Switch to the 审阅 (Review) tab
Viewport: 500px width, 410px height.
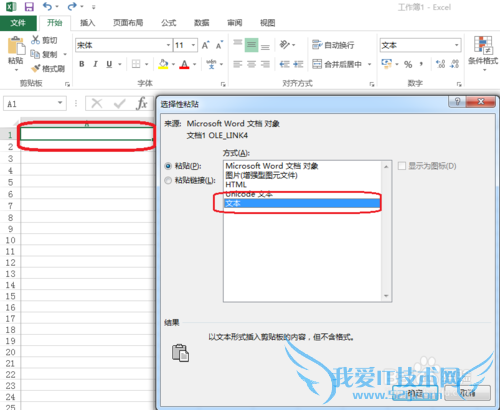click(x=235, y=23)
